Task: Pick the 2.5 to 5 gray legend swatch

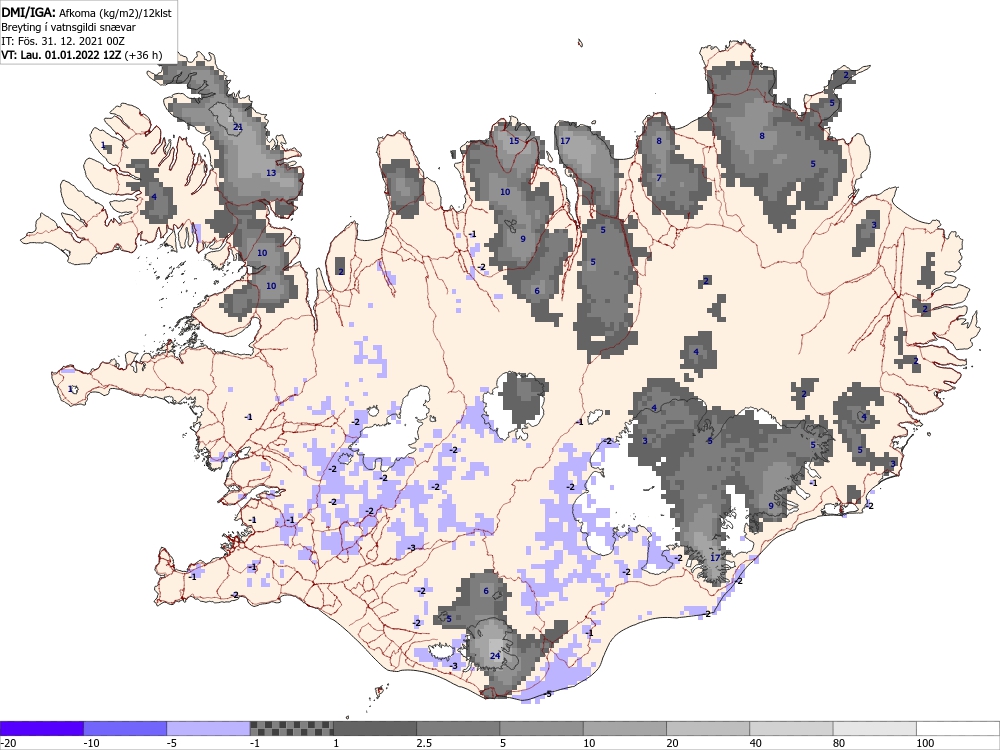Action: click(458, 728)
